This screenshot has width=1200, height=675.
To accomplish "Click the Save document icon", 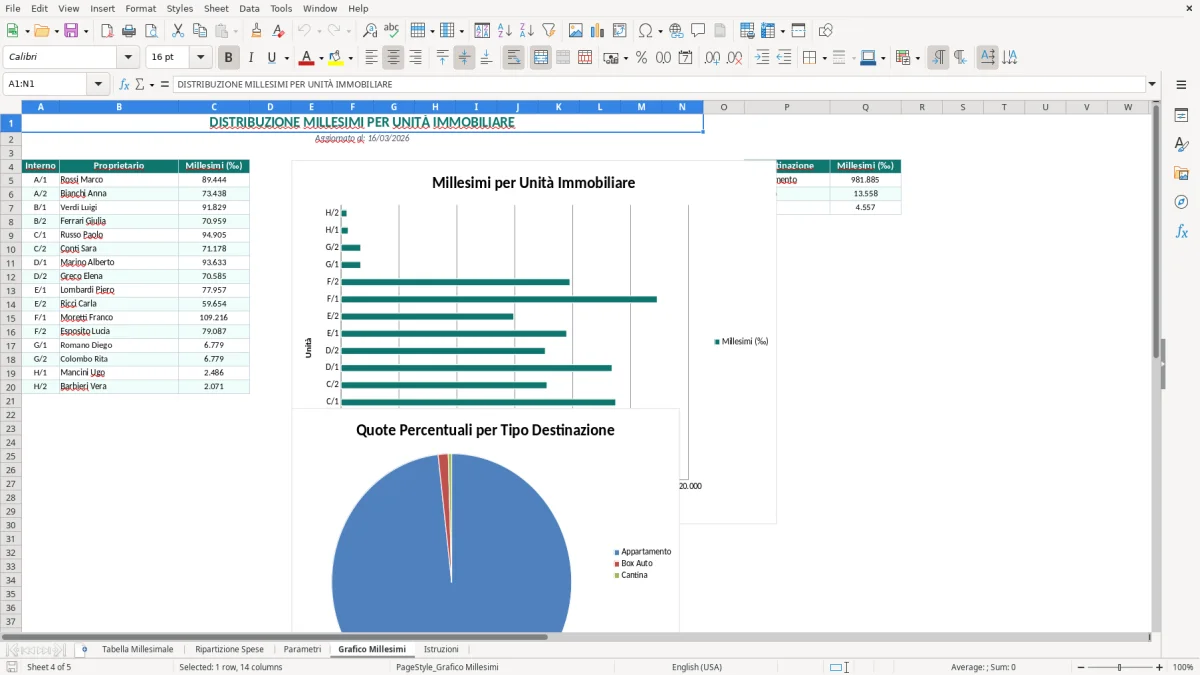I will coord(71,31).
